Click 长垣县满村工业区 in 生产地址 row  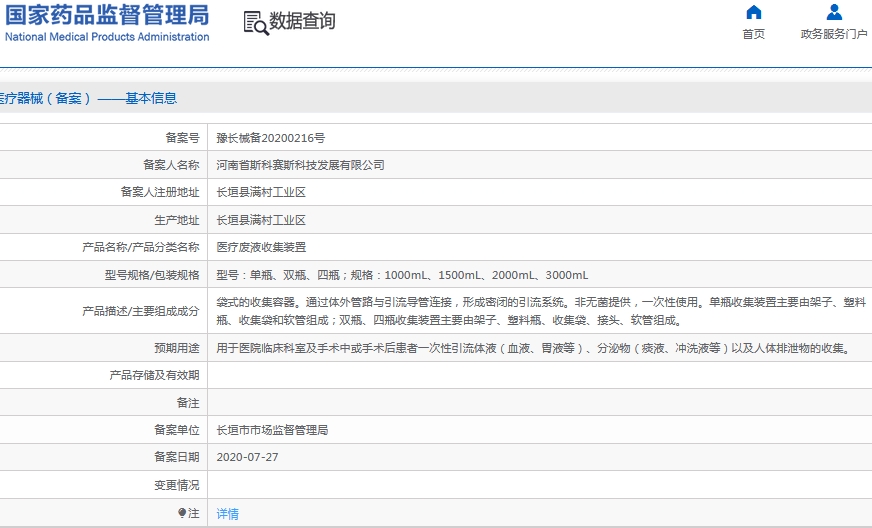click(x=261, y=220)
